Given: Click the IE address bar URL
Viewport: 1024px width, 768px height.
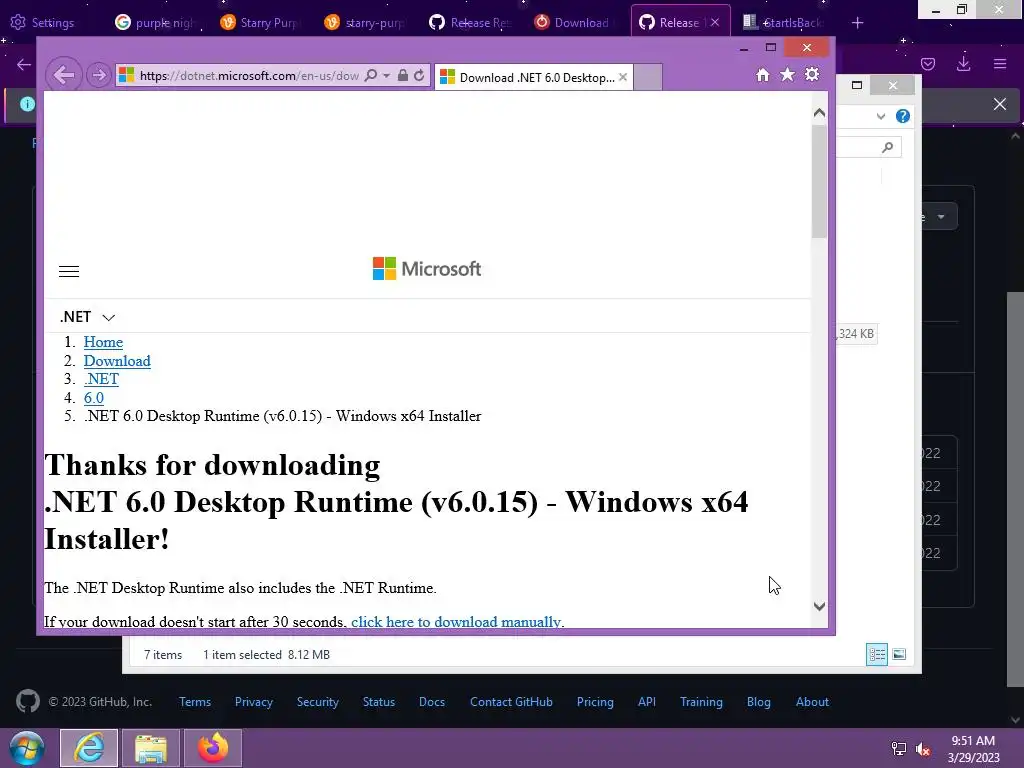Looking at the screenshot, I should (249, 76).
